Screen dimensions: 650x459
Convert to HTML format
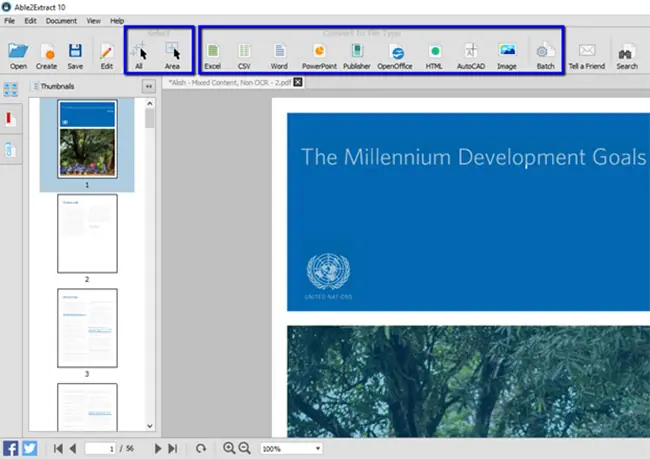click(434, 56)
